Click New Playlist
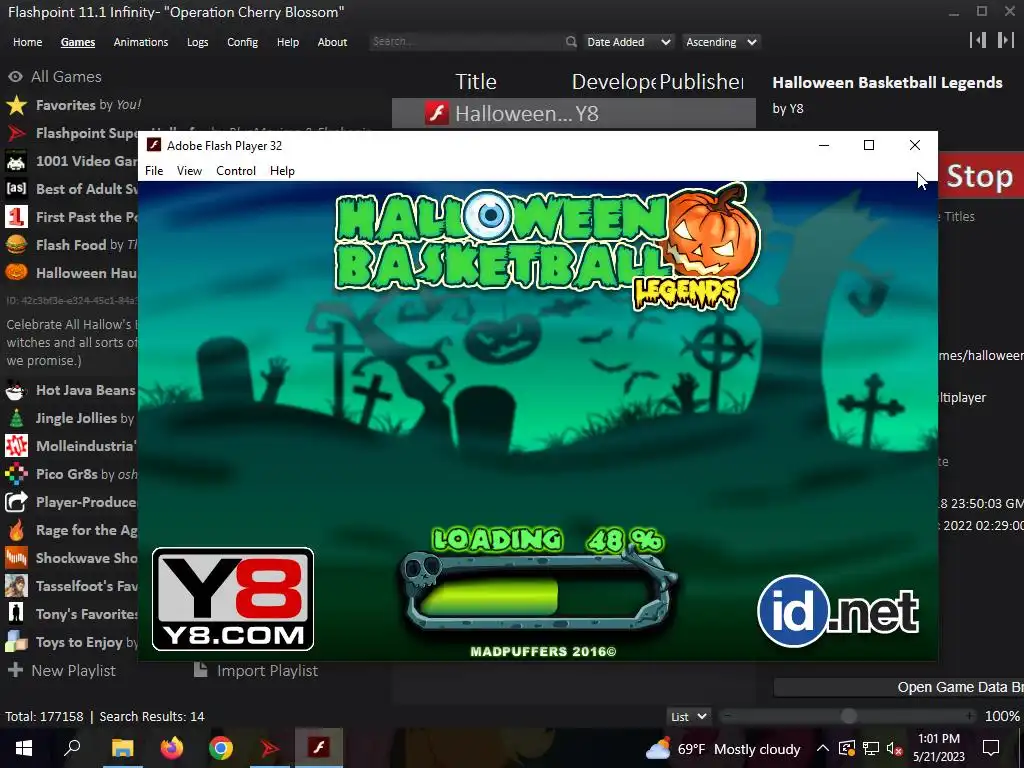The width and height of the screenshot is (1024, 768). tap(61, 671)
